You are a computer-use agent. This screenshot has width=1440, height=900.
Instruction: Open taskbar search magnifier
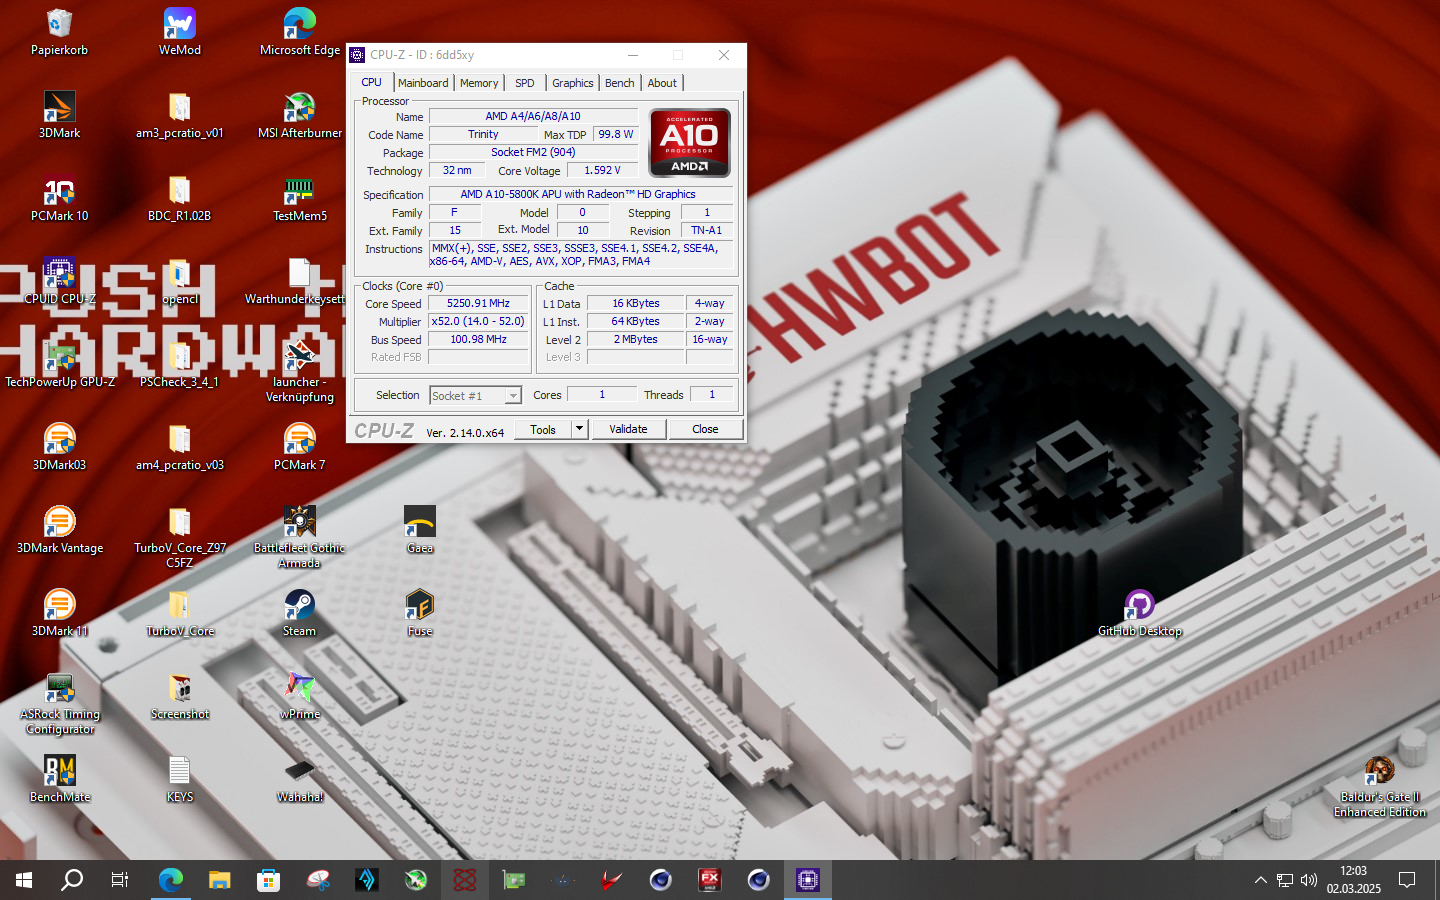tap(72, 880)
